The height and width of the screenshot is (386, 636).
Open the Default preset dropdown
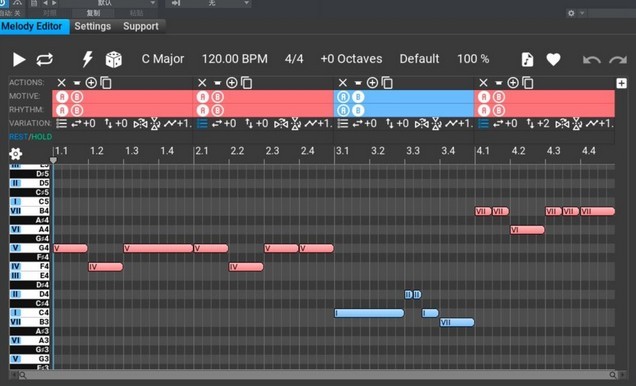(x=419, y=59)
